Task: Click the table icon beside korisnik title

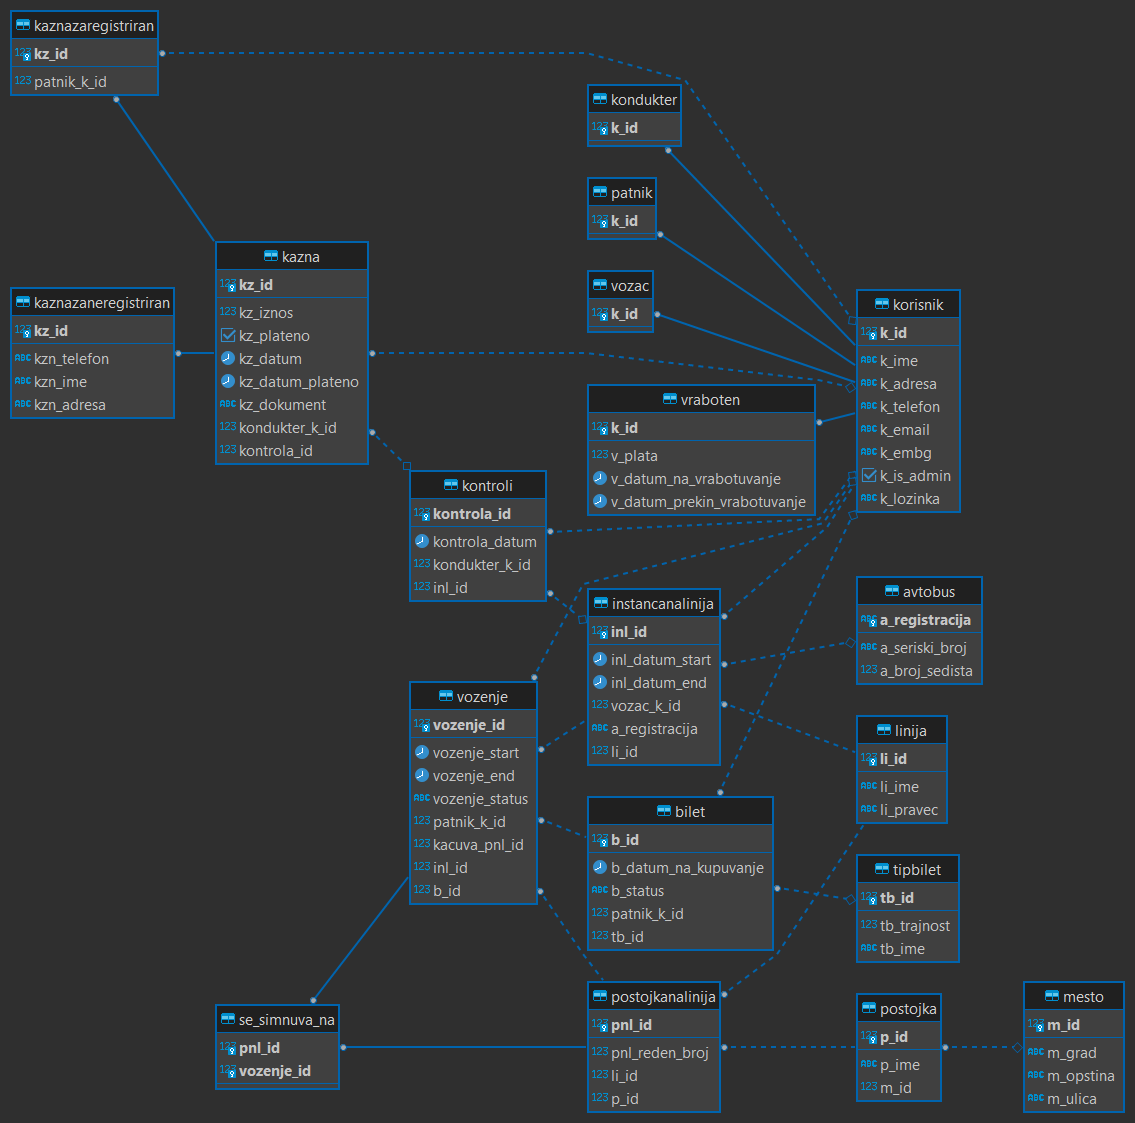Action: (881, 304)
